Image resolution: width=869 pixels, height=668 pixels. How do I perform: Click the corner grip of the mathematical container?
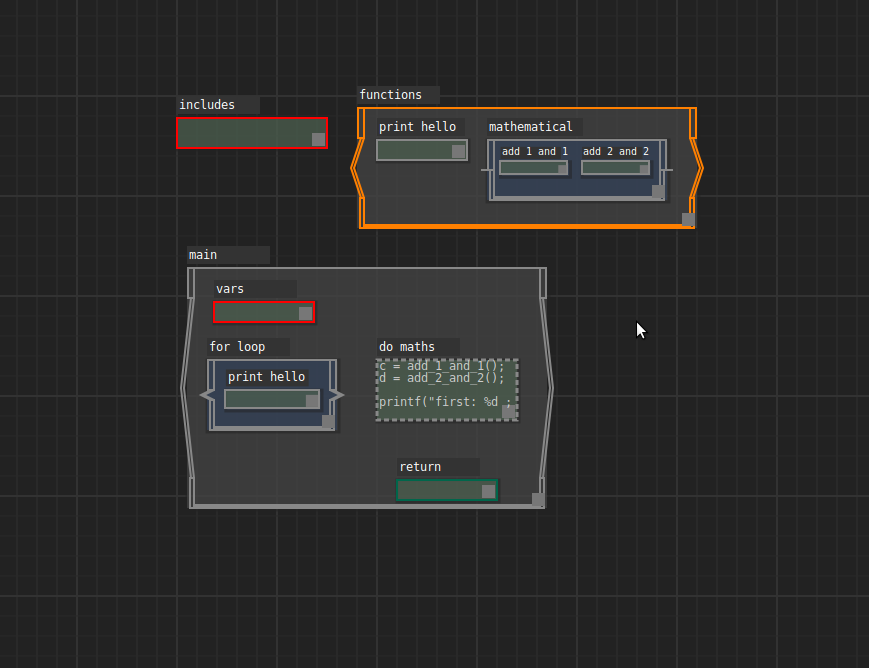click(x=658, y=190)
